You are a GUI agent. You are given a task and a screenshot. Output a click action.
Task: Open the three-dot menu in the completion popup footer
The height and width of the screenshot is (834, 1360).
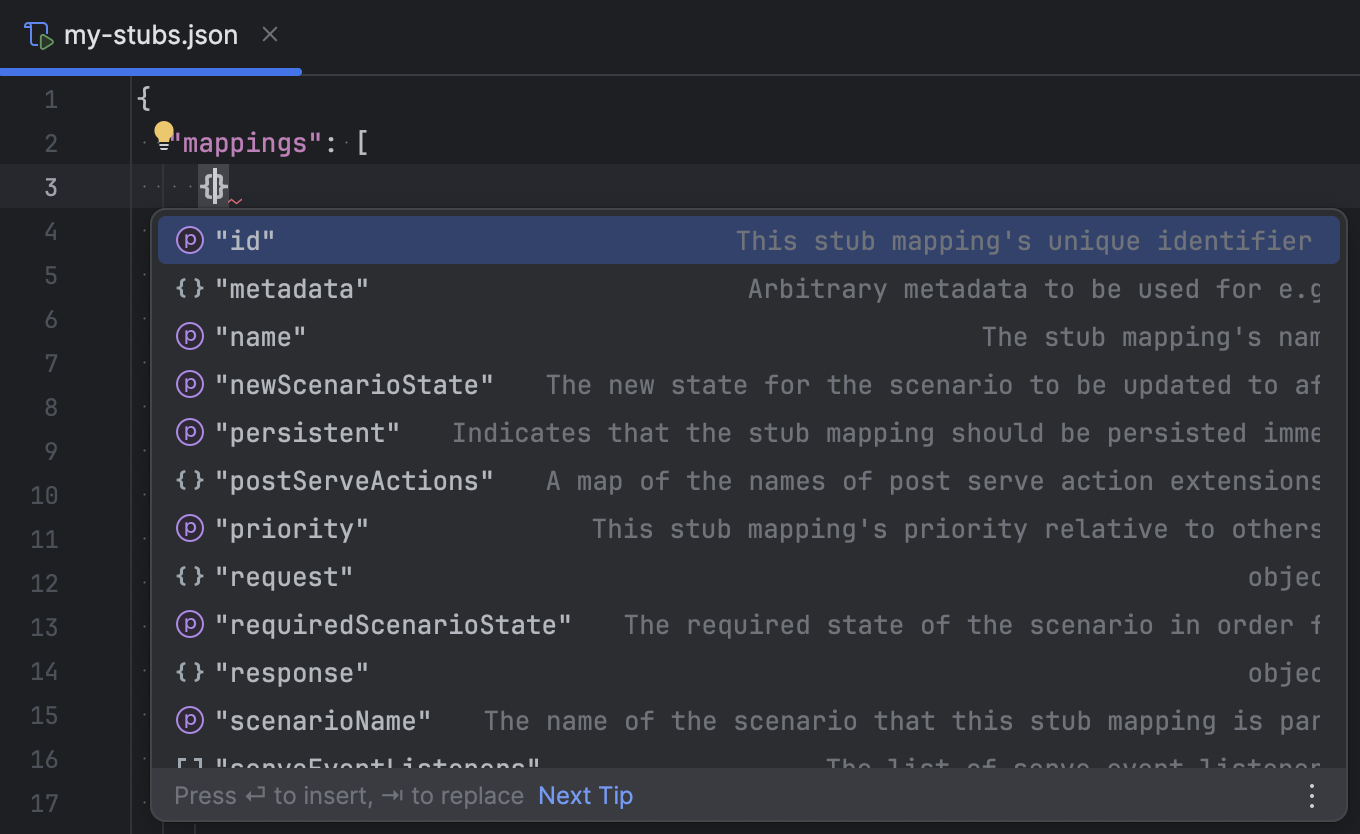coord(1311,795)
